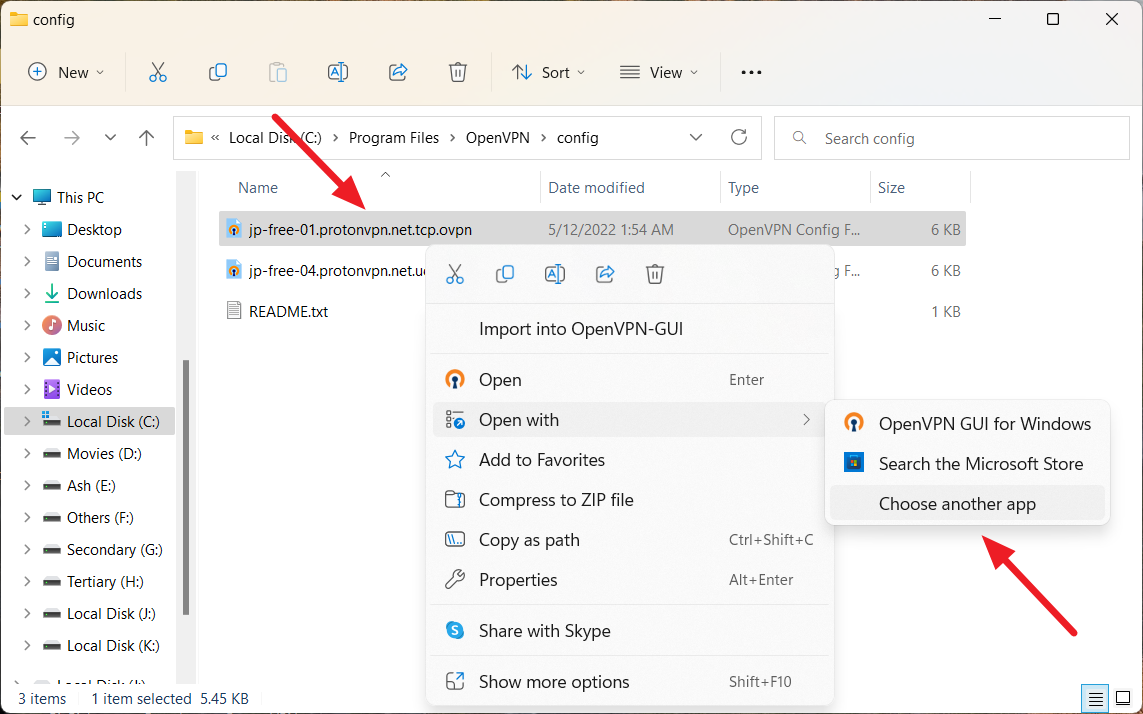Open the three-dot See more menu
The height and width of the screenshot is (714, 1143).
tap(751, 72)
